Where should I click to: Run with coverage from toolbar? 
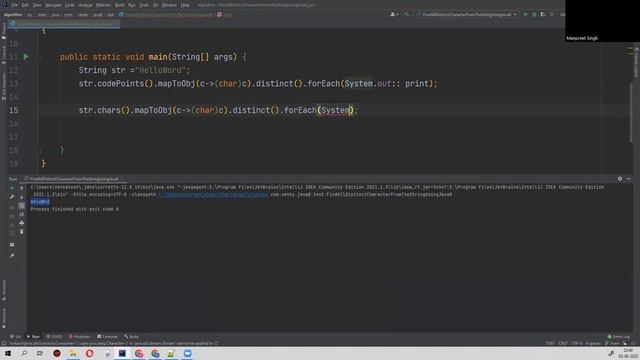click(x=543, y=14)
